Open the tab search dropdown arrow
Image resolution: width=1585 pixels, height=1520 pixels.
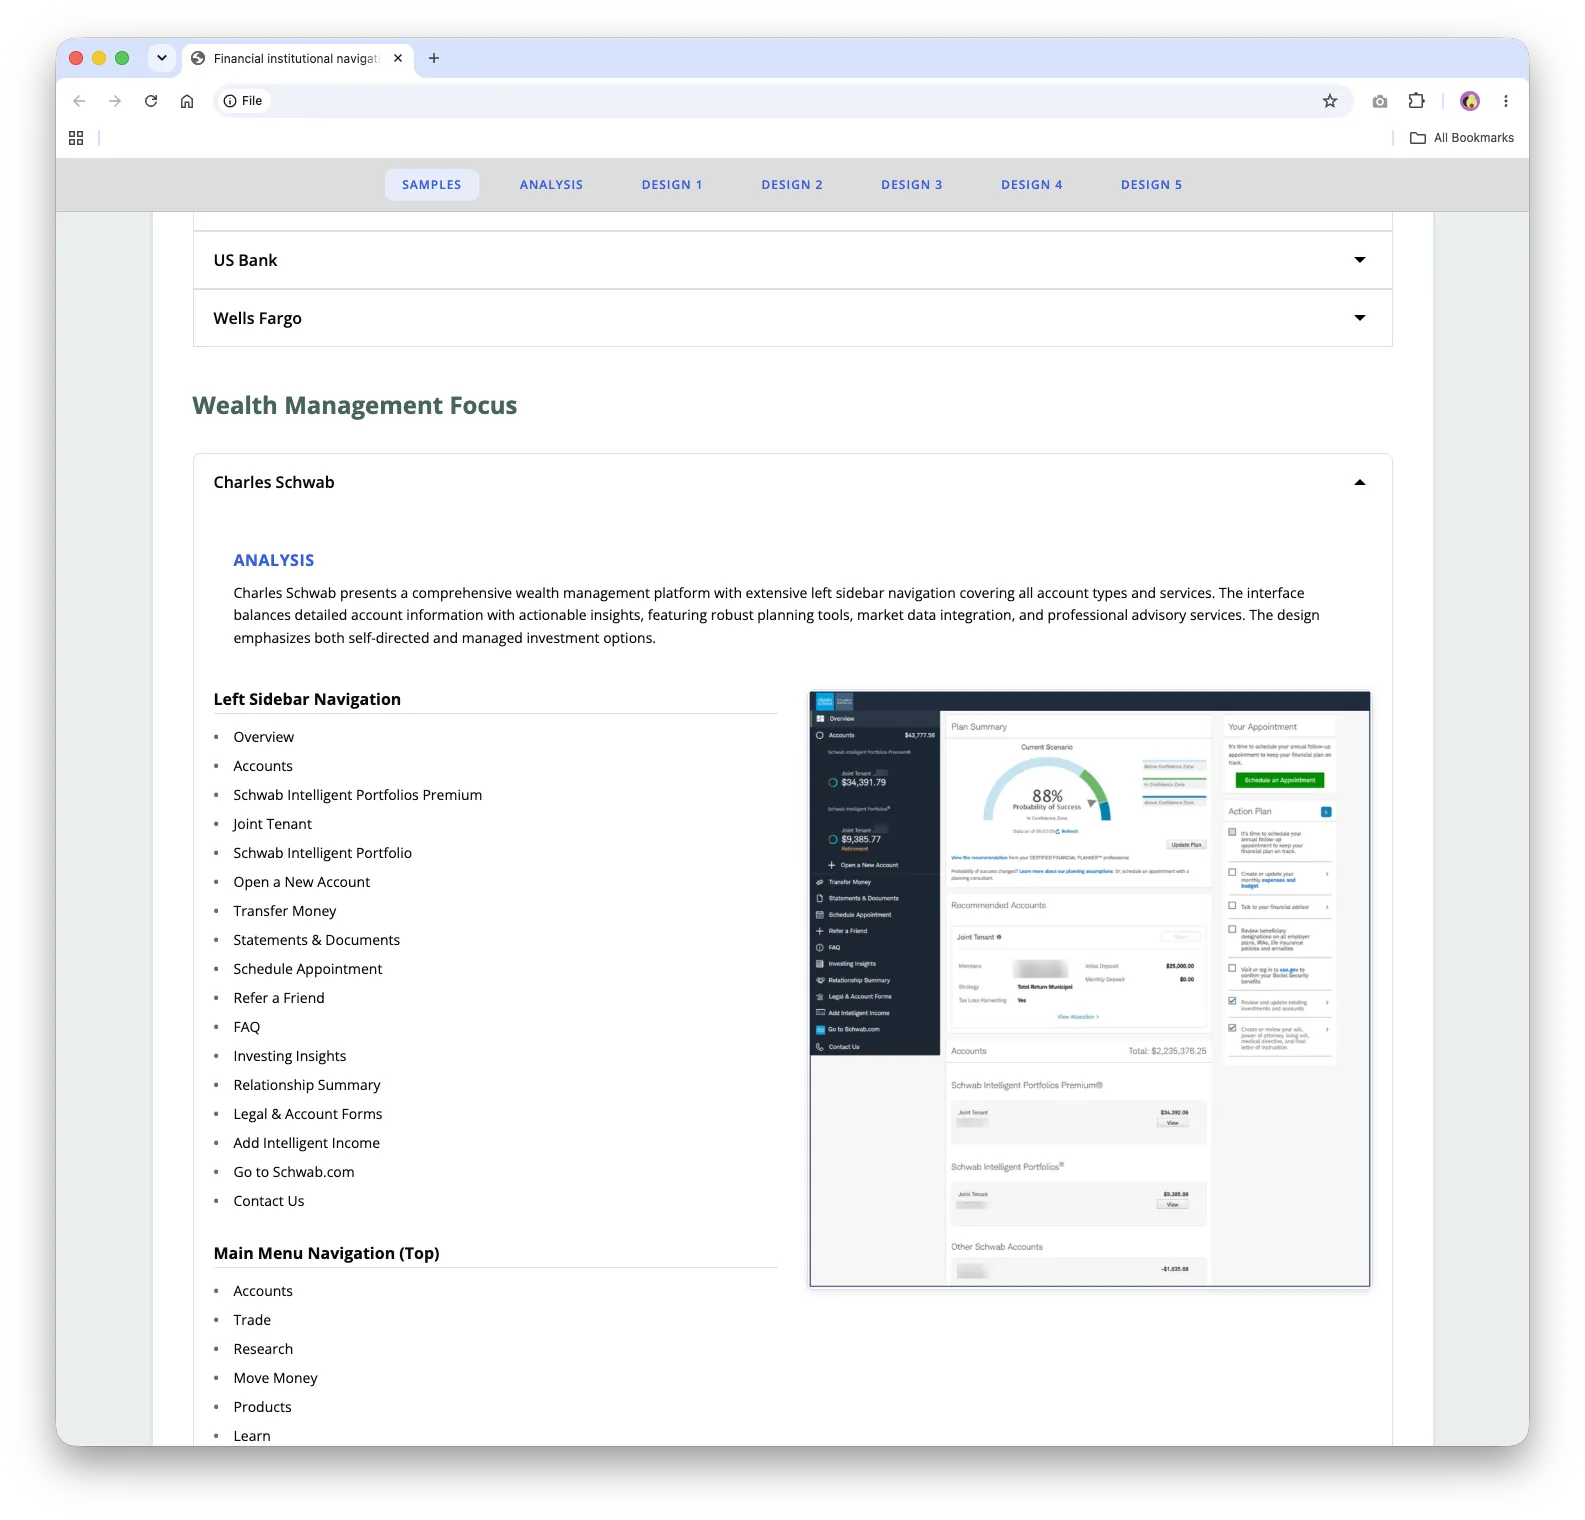coord(162,58)
